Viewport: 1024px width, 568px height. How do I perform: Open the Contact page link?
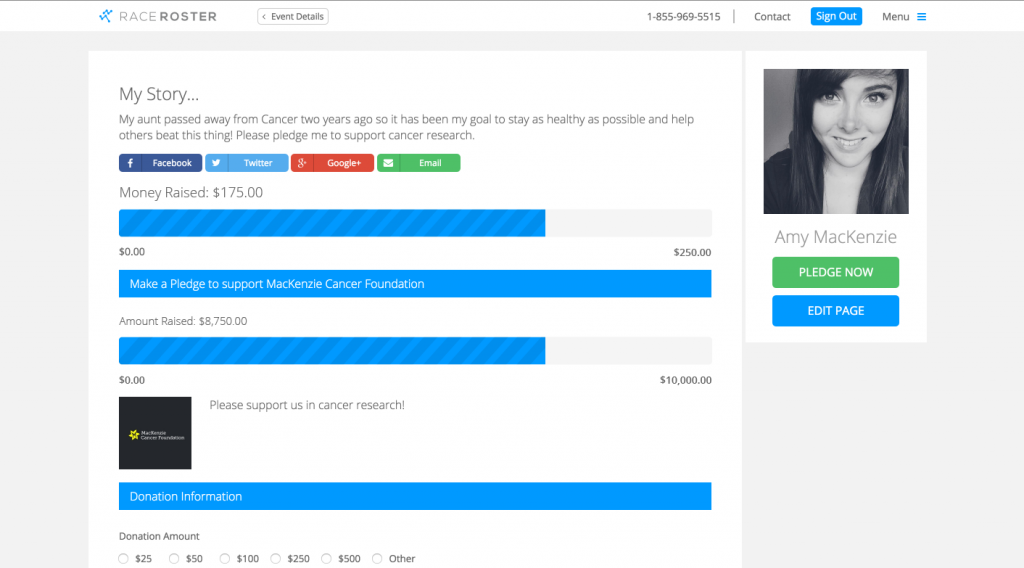772,17
